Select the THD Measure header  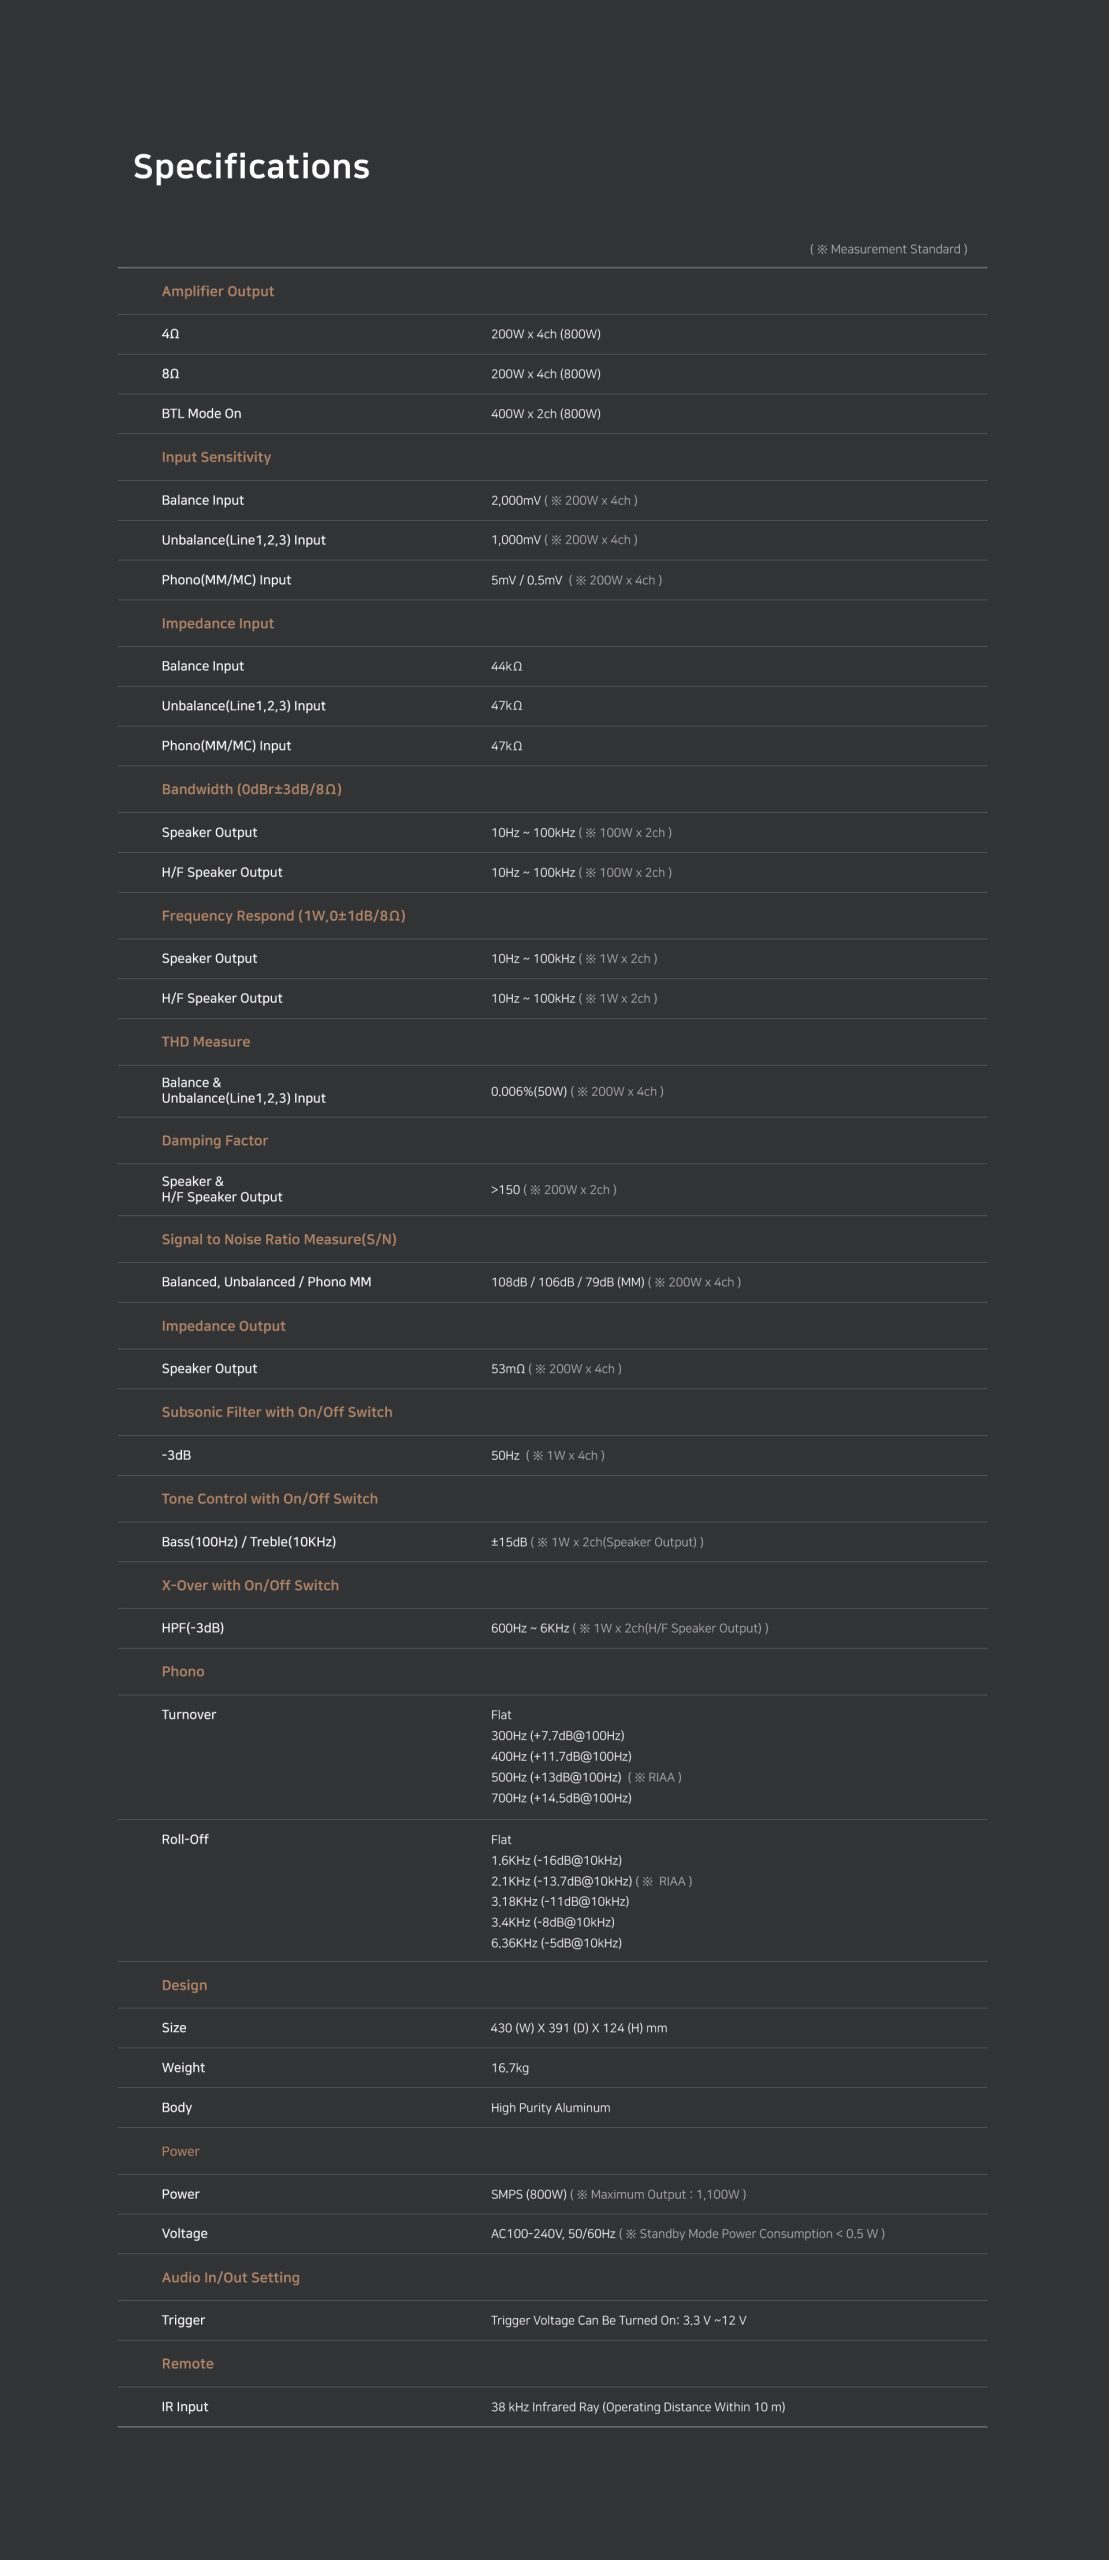pos(206,1042)
